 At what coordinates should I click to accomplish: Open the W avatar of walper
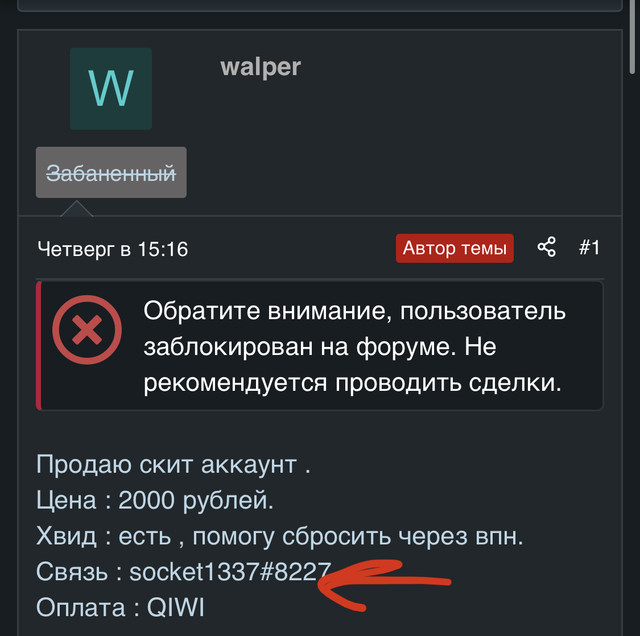tap(111, 89)
